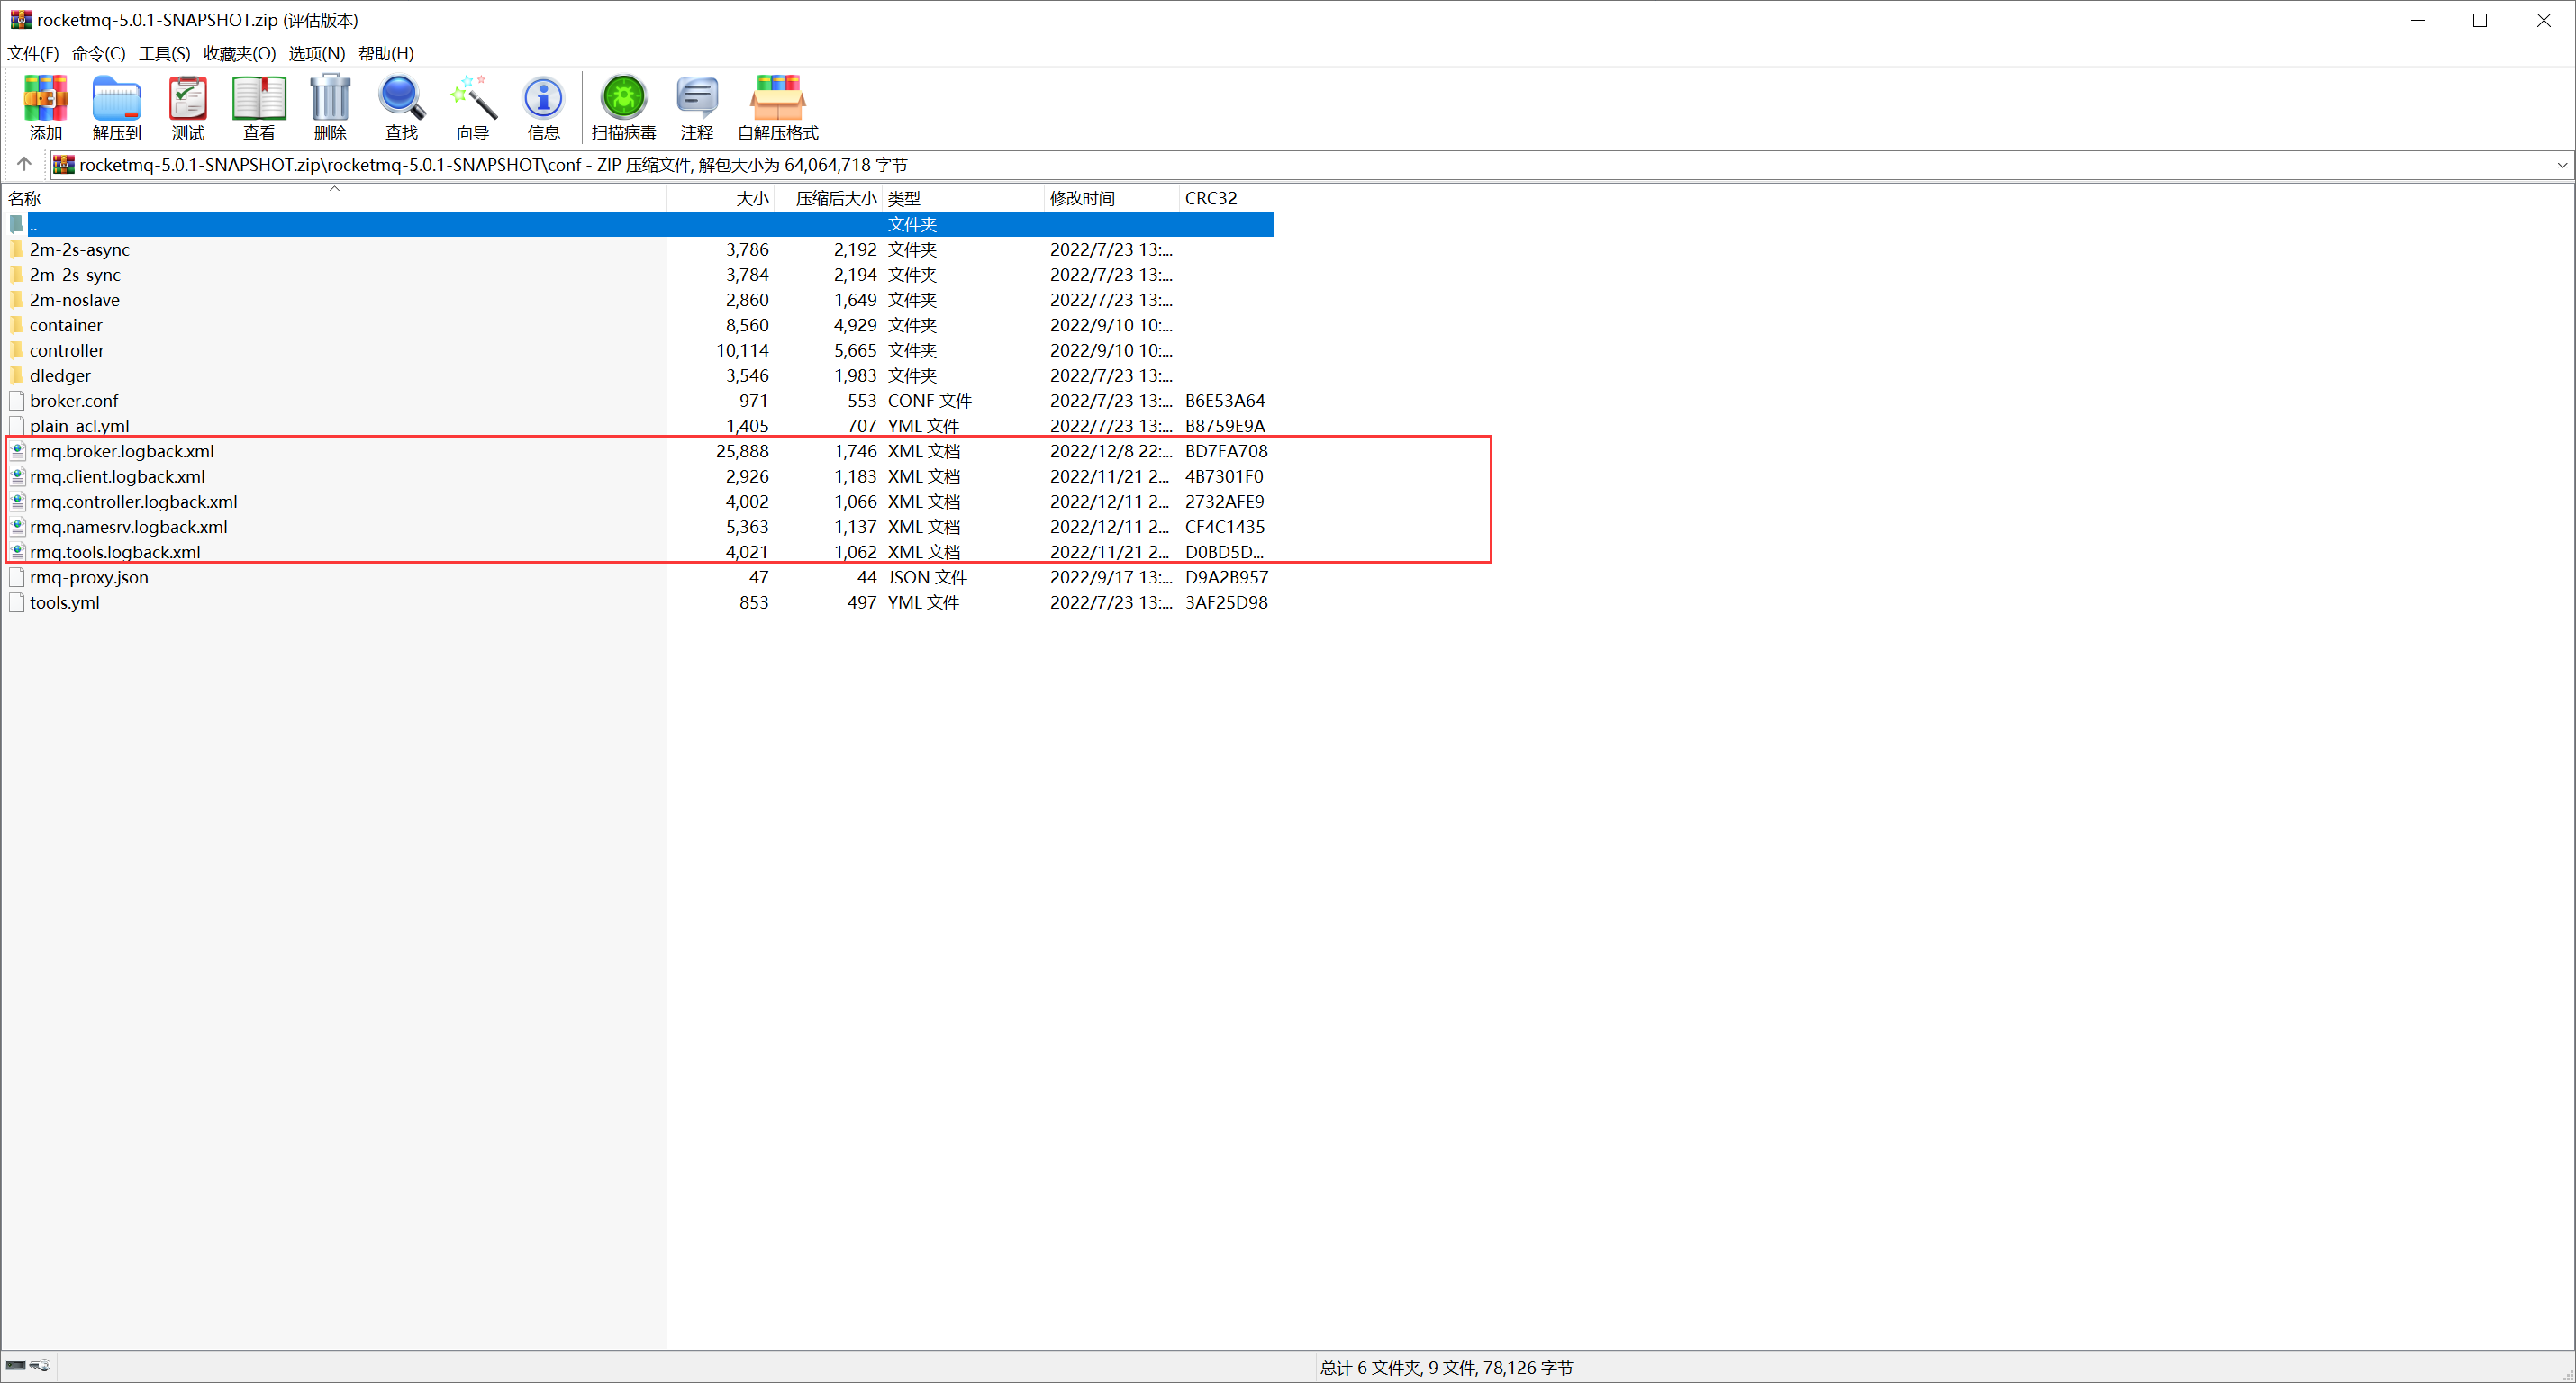Launch the Wizard (向导) wand icon
Viewport: 2576px width, 1383px height.
[x=472, y=107]
